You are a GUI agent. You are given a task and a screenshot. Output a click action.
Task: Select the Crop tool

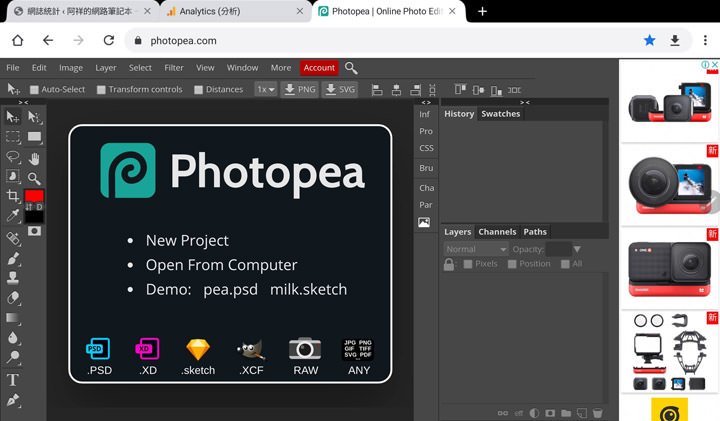[x=12, y=196]
